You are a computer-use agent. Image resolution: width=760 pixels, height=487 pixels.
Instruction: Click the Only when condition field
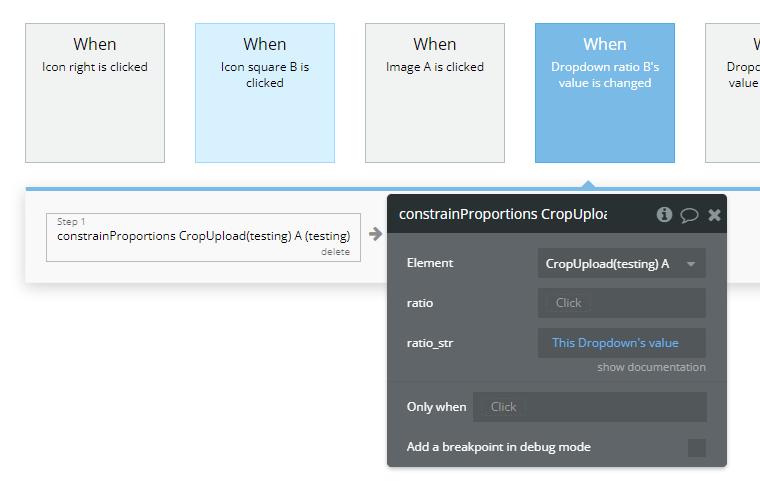(x=589, y=407)
